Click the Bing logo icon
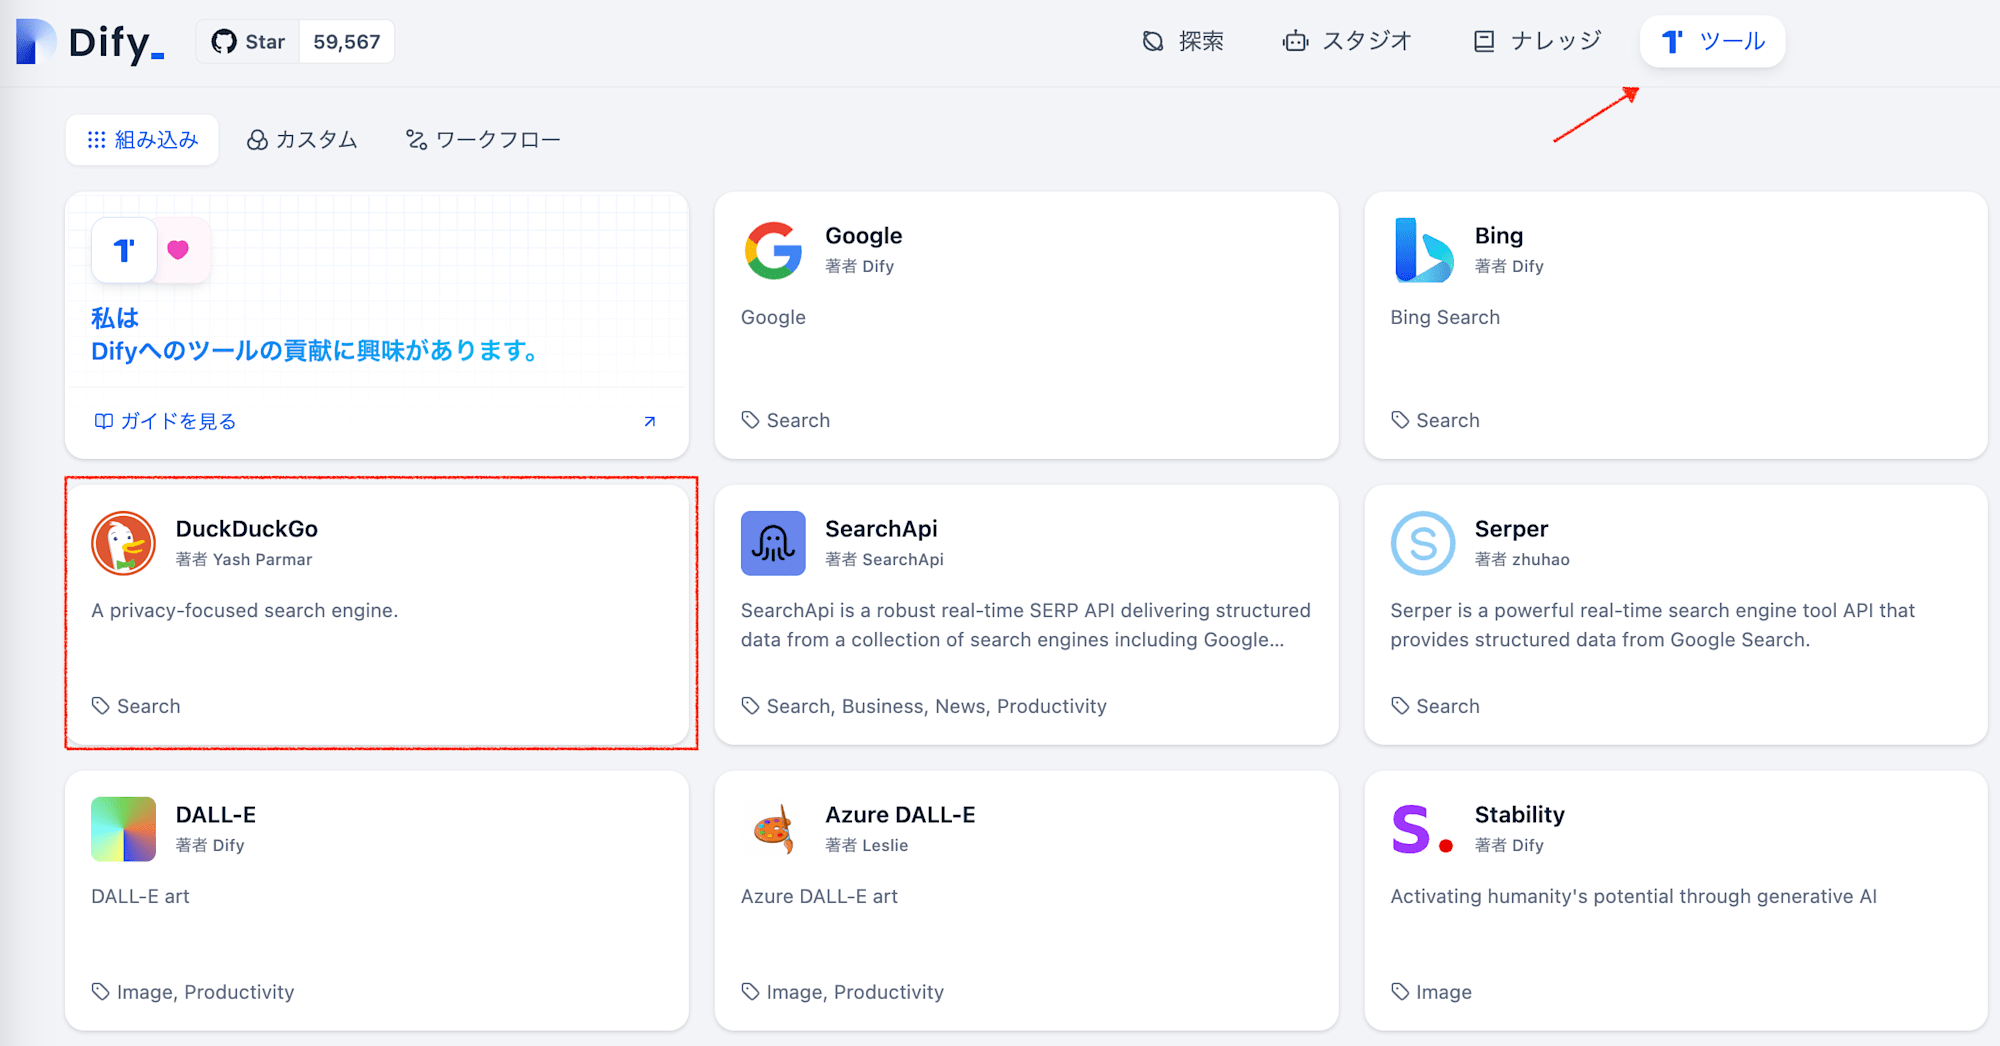Viewport: 2000px width, 1046px height. [x=1423, y=250]
